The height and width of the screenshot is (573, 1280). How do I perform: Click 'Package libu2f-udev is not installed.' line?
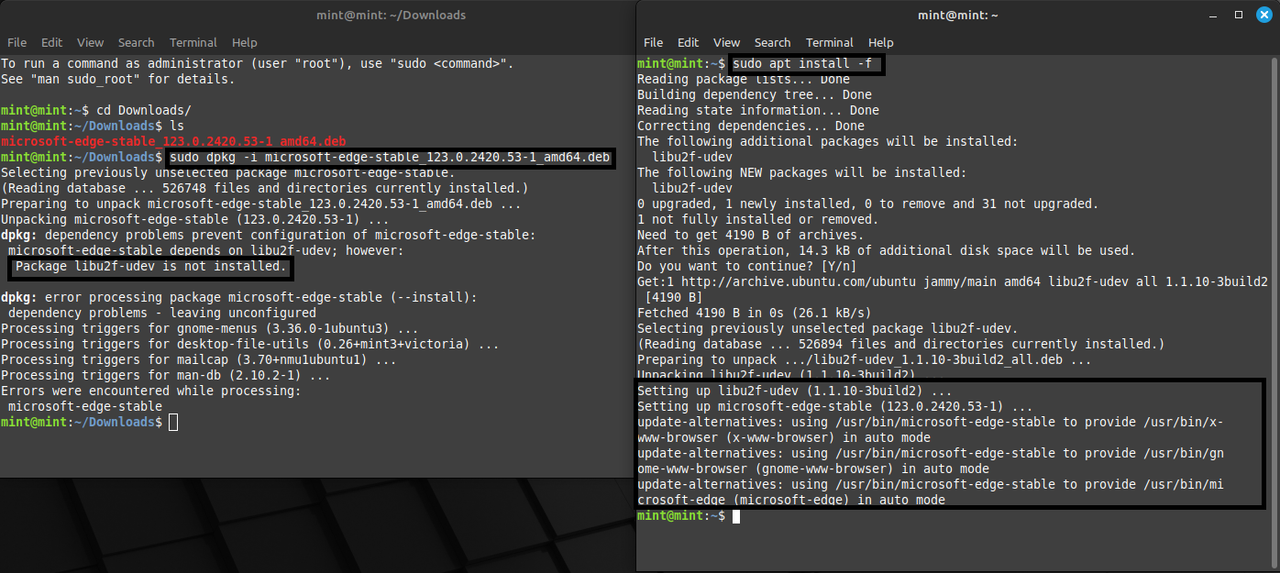click(x=151, y=267)
